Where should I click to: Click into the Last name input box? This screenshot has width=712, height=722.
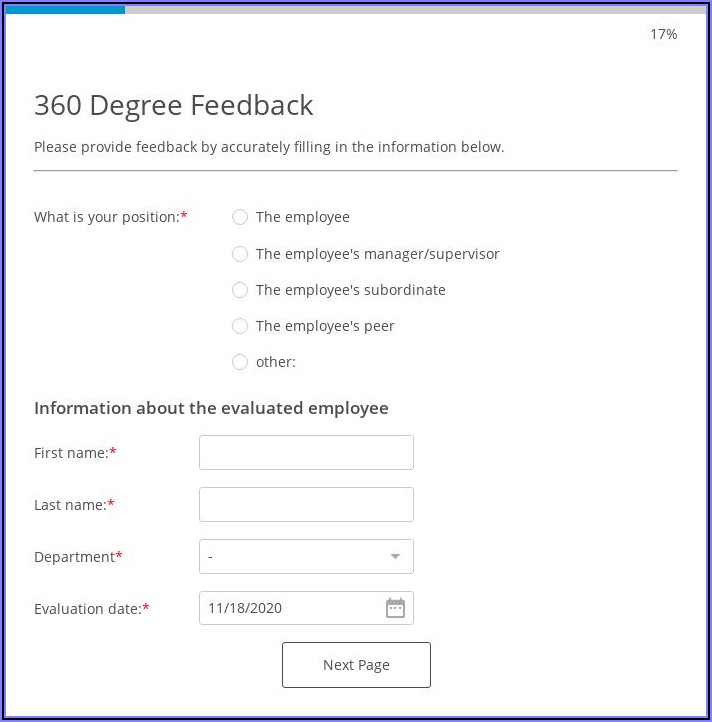[306, 504]
